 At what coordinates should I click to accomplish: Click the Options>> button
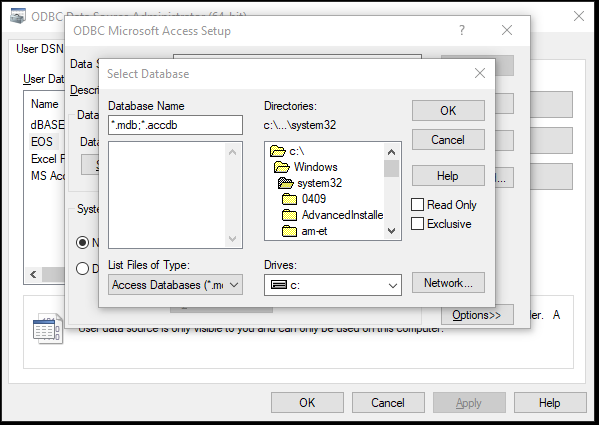pyautogui.click(x=477, y=315)
